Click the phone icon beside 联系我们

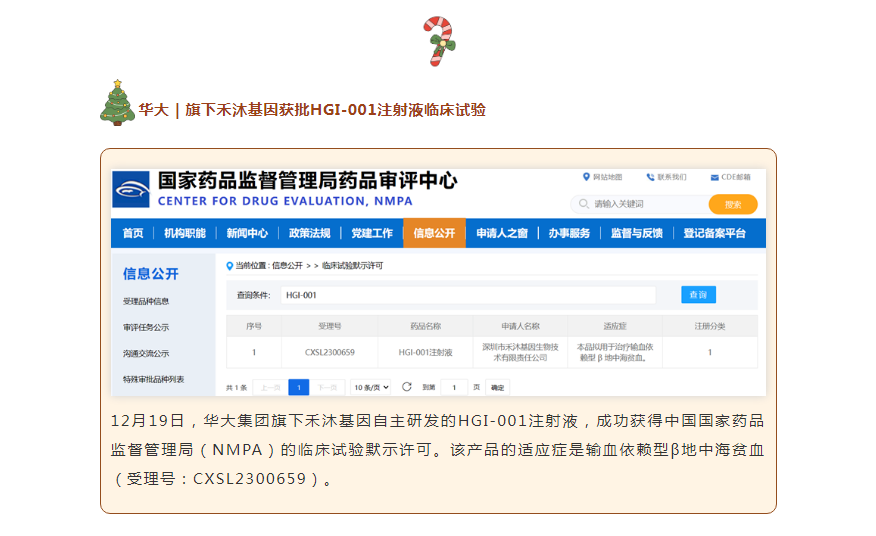(x=650, y=177)
